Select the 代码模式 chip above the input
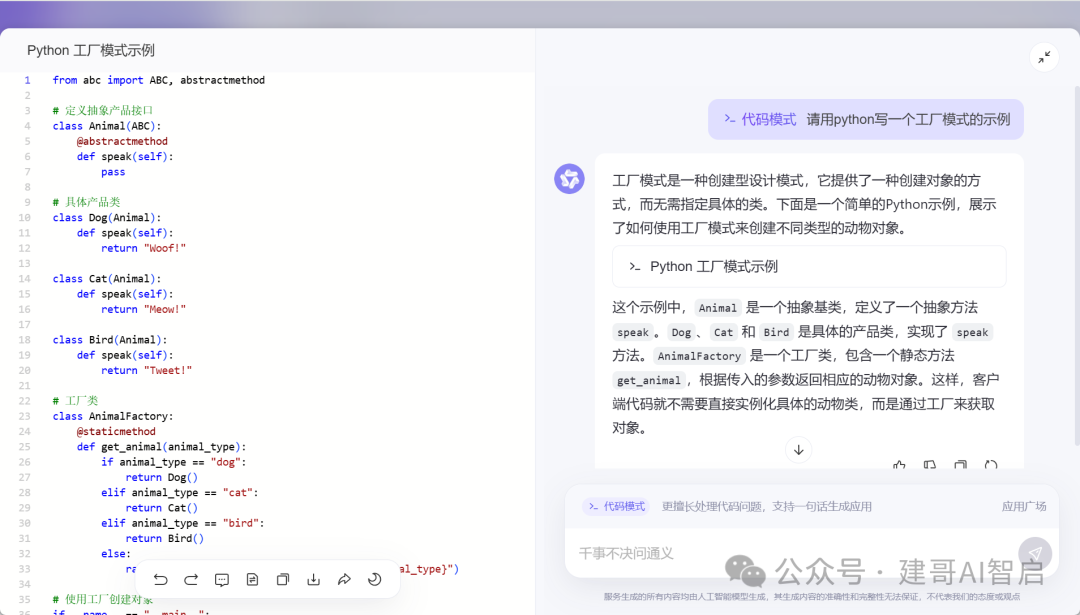 click(x=615, y=506)
